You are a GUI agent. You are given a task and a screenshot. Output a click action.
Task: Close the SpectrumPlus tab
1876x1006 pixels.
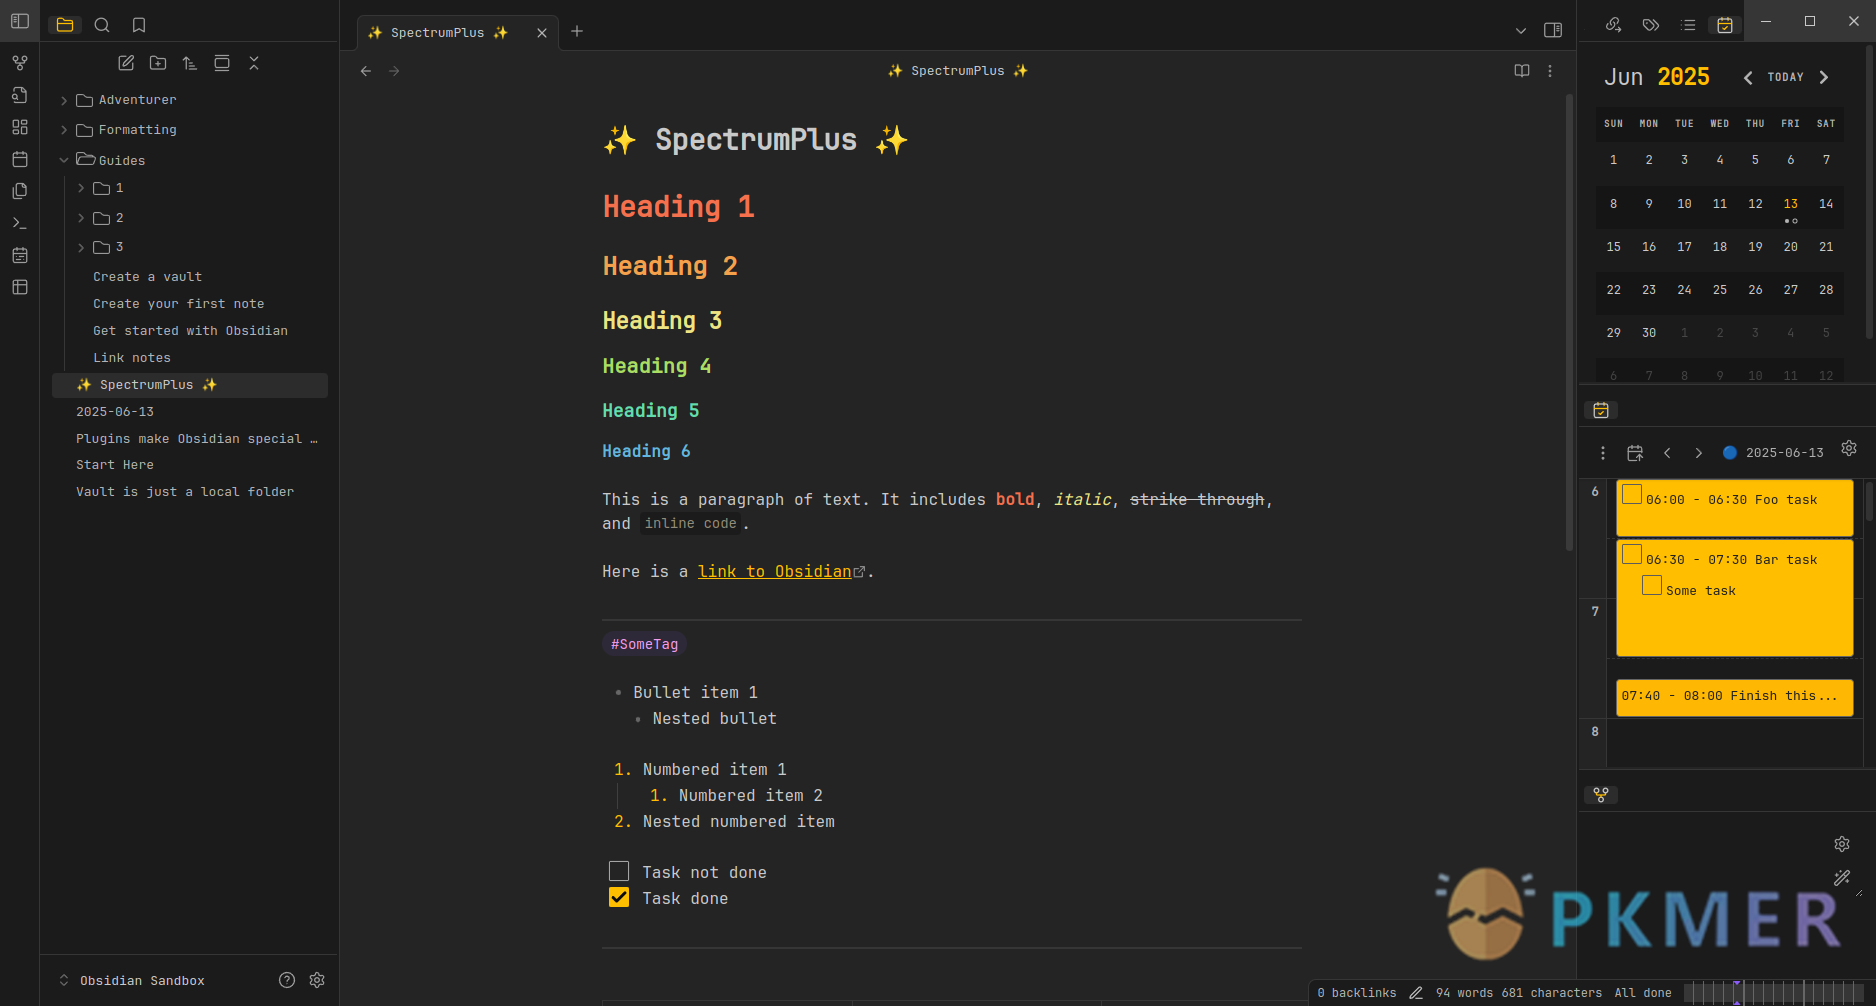pyautogui.click(x=542, y=33)
